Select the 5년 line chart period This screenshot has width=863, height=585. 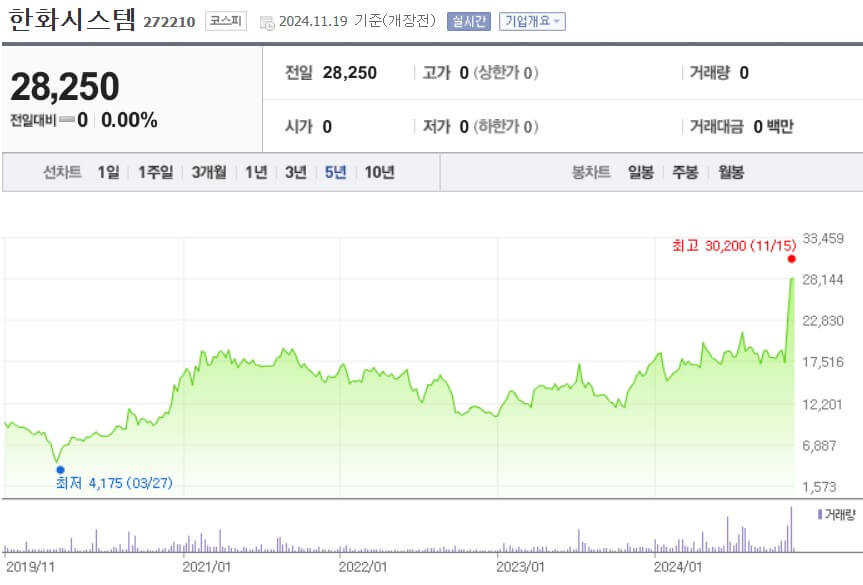point(335,172)
